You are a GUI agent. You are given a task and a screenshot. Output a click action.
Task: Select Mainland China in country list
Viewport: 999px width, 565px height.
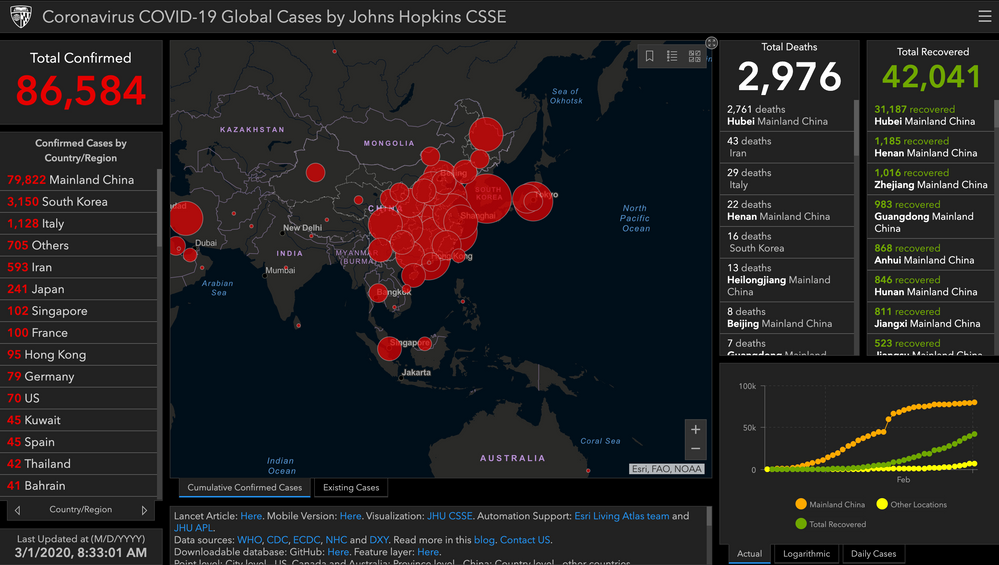coord(79,180)
